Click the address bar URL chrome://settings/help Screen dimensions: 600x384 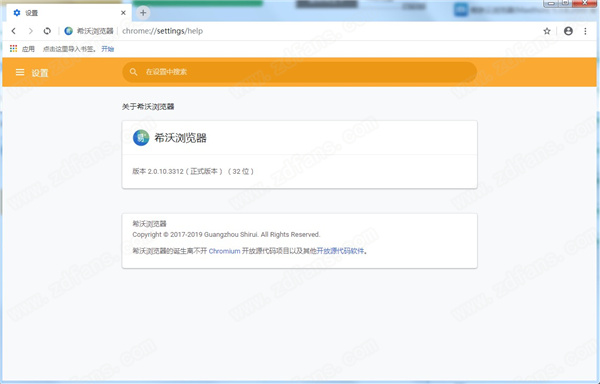pos(162,31)
